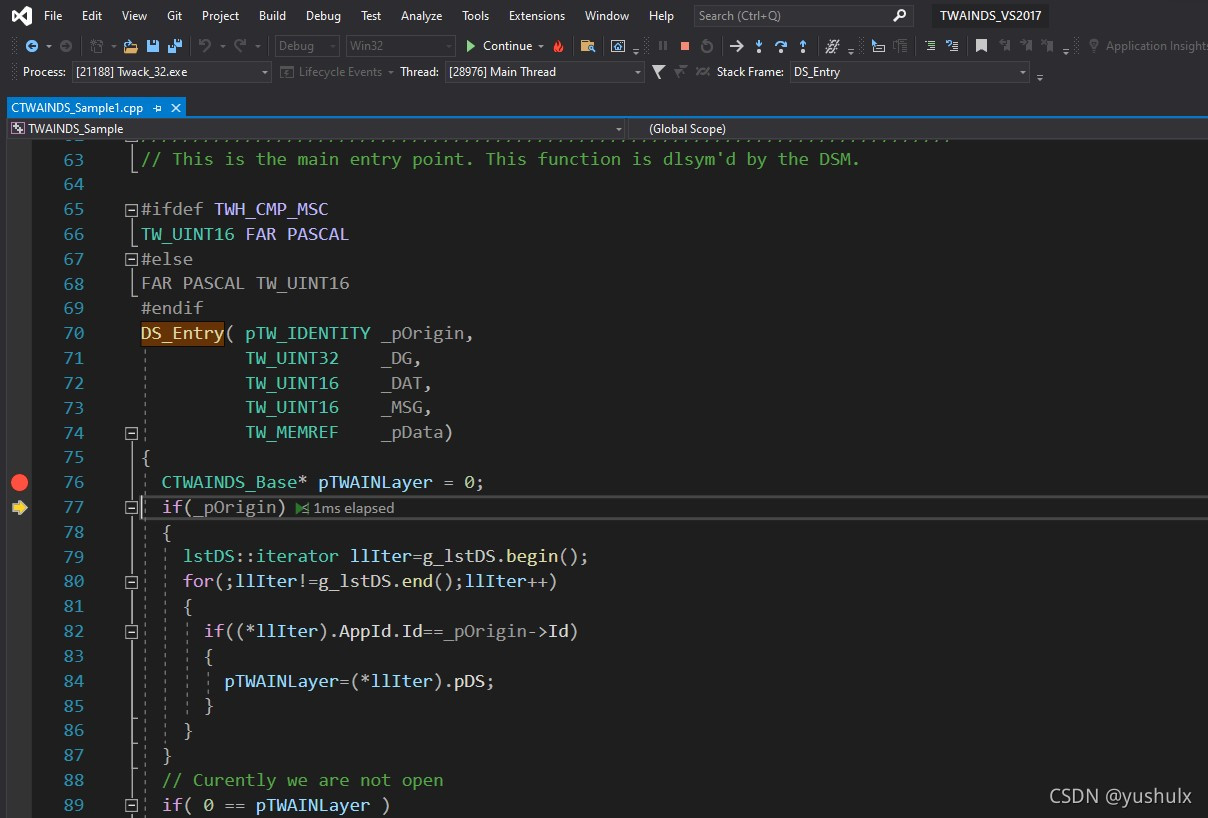Click the yellow execution pointer arrow
This screenshot has height=818, width=1208.
[19, 508]
